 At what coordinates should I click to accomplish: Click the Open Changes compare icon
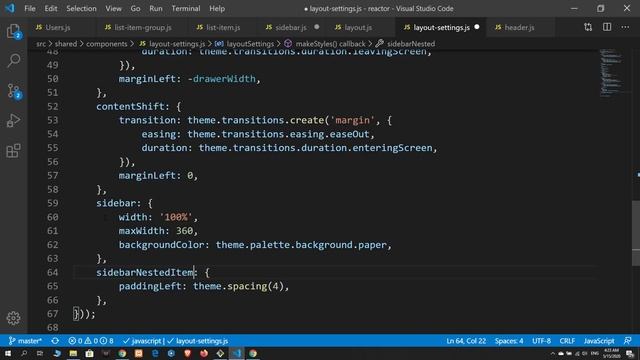(588, 27)
